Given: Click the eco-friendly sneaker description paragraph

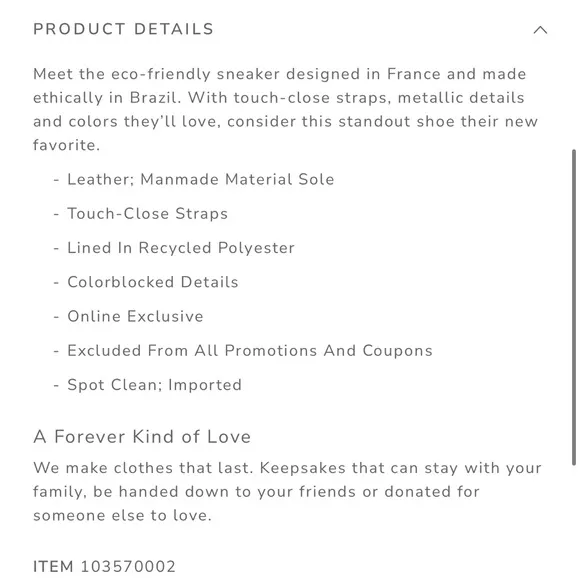Looking at the screenshot, I should pyautogui.click(x=285, y=109).
